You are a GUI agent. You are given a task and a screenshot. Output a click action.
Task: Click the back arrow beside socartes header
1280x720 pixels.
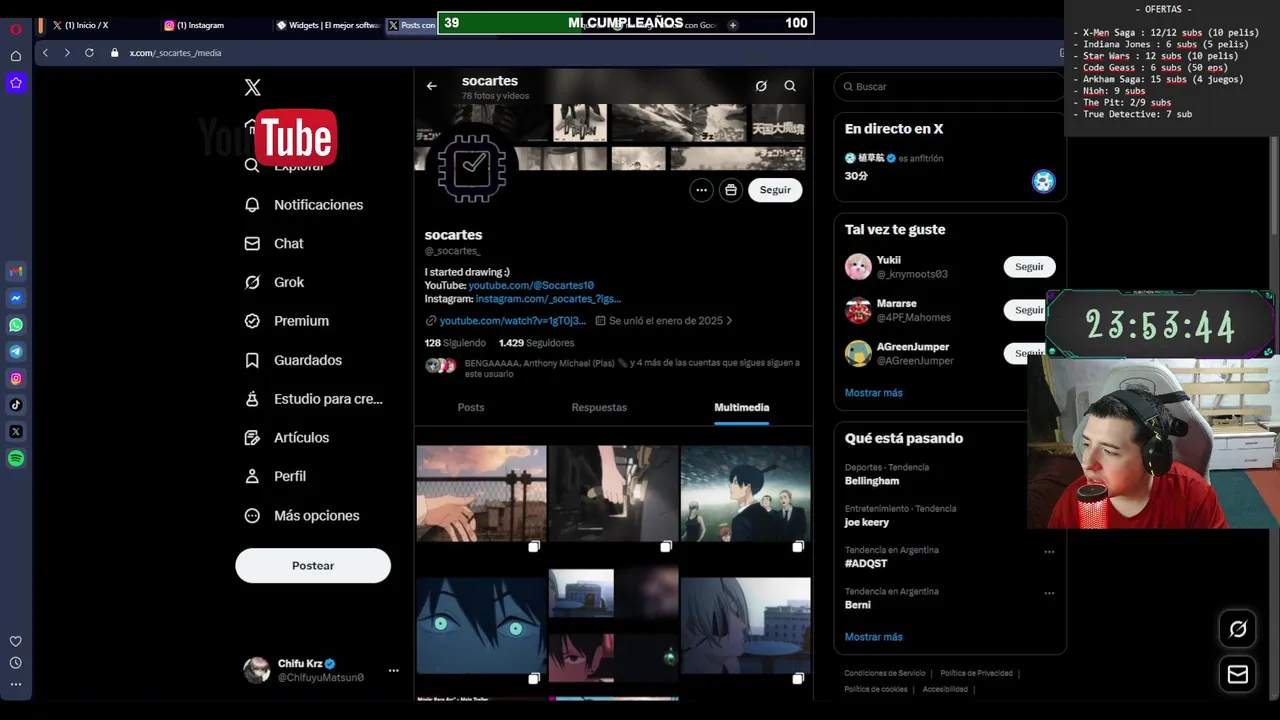click(x=432, y=86)
